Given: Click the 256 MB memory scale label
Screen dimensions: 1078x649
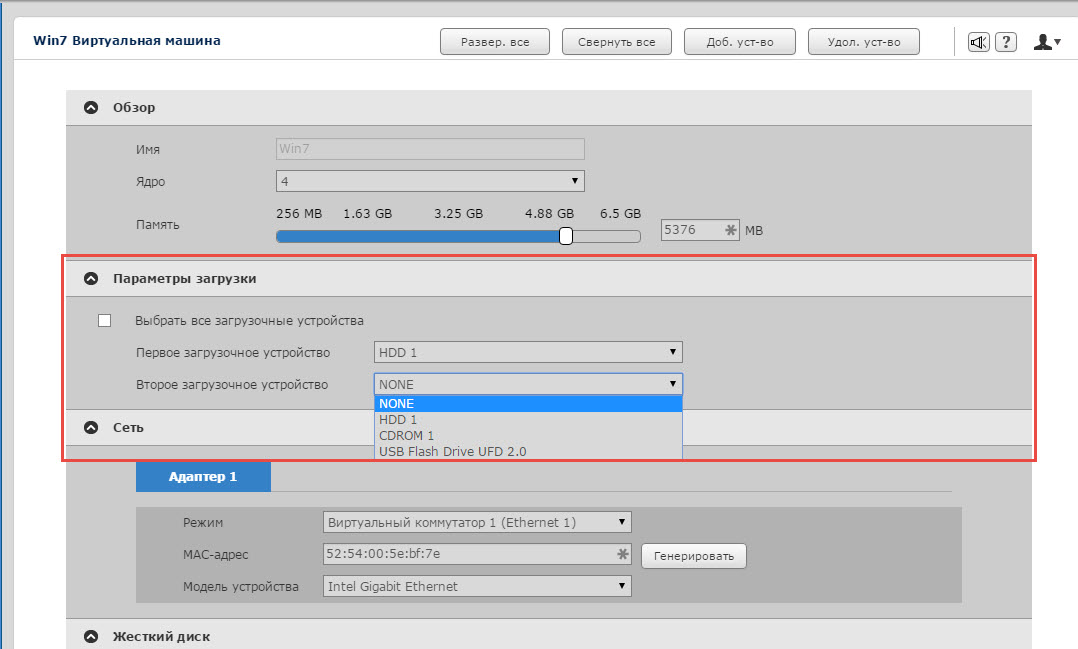Looking at the screenshot, I should pyautogui.click(x=299, y=213).
